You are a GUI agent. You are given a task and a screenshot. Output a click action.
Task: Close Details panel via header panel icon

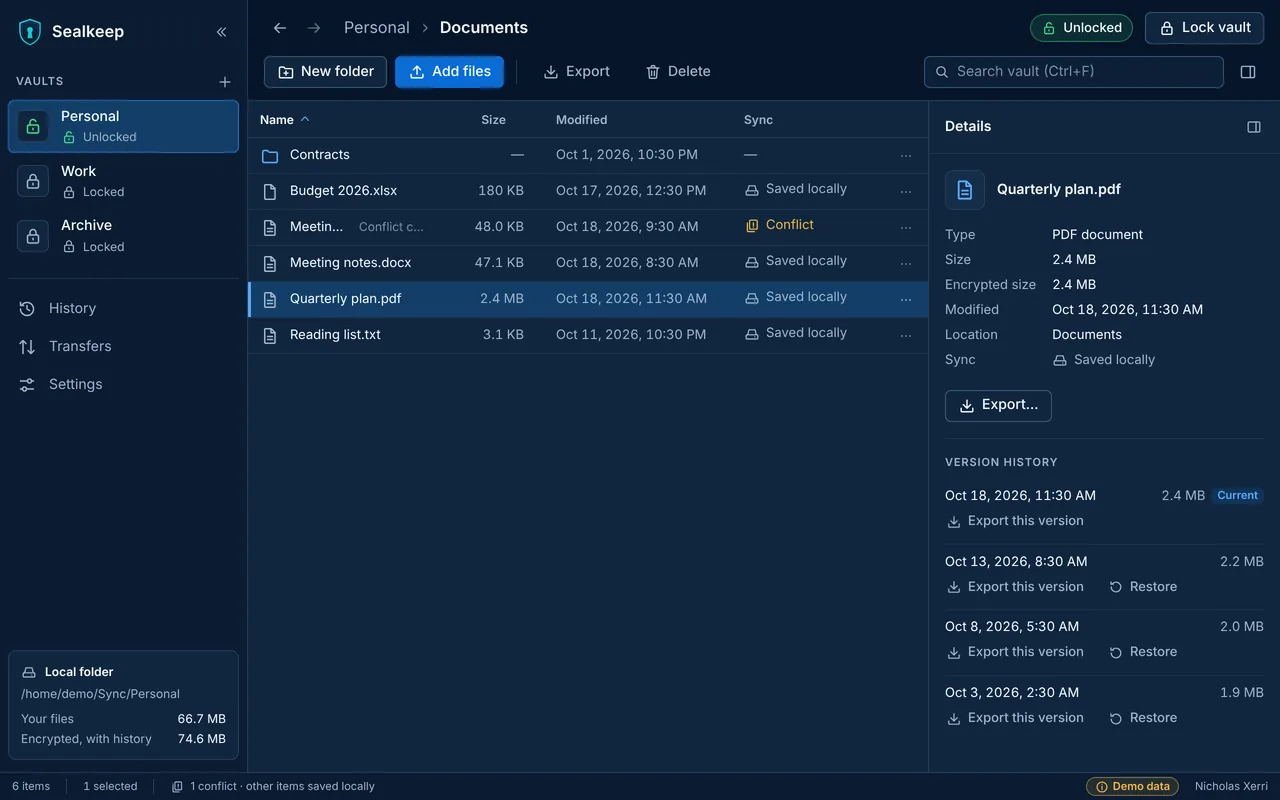pos(1254,127)
